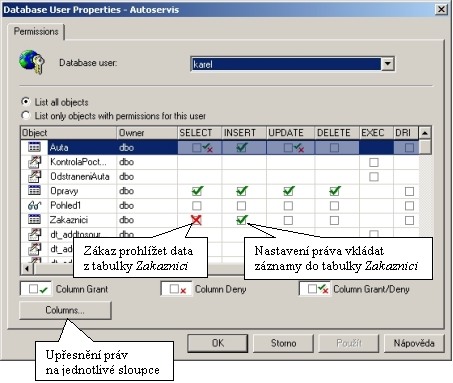Toggle UPDATE permission for Pohled1
This screenshot has height=383, width=453.
click(x=288, y=206)
